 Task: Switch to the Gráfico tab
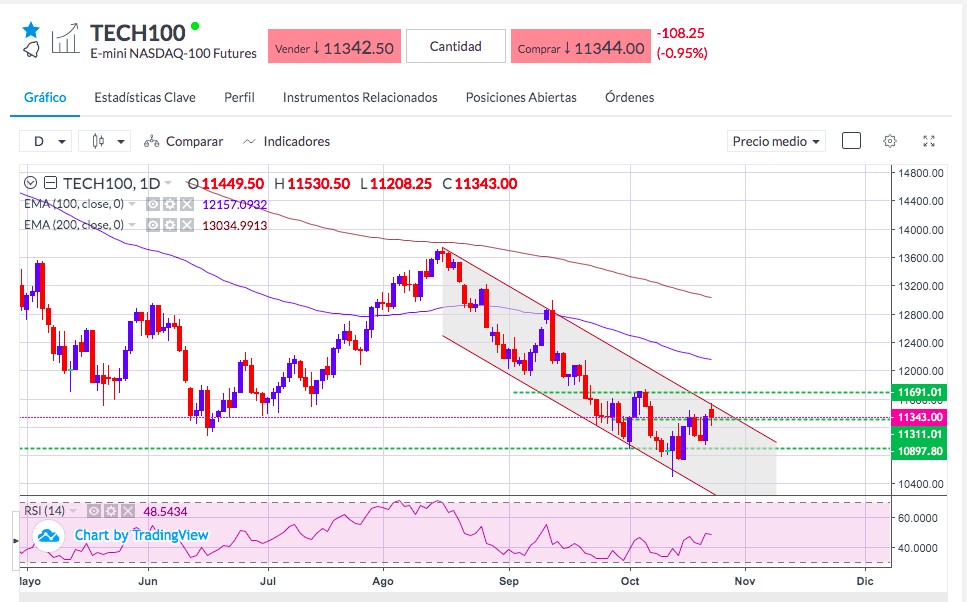(x=45, y=97)
